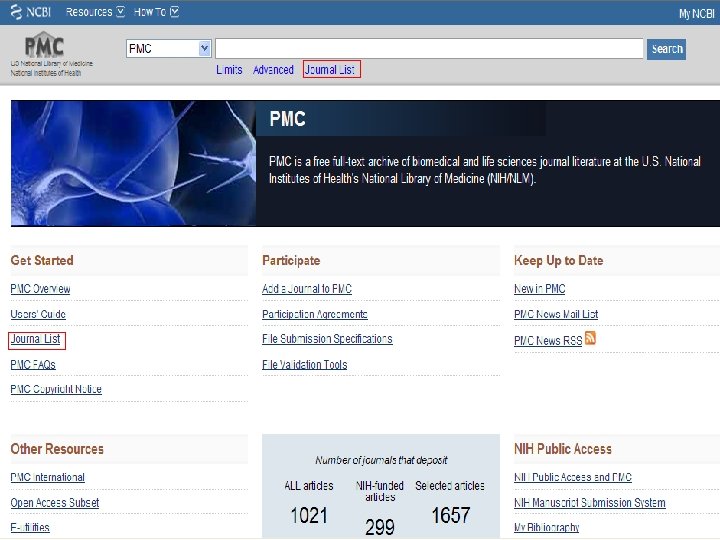Open Add a Journal to PMC
The width and height of the screenshot is (720, 540).
(x=307, y=289)
